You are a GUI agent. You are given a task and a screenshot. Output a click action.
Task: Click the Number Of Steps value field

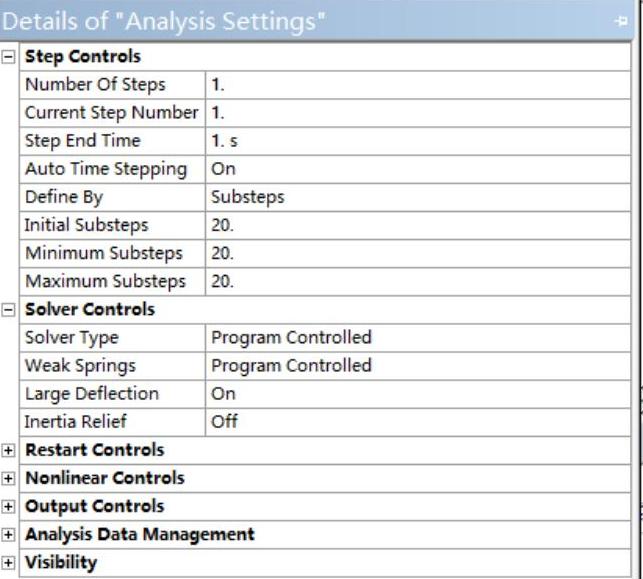[420, 84]
